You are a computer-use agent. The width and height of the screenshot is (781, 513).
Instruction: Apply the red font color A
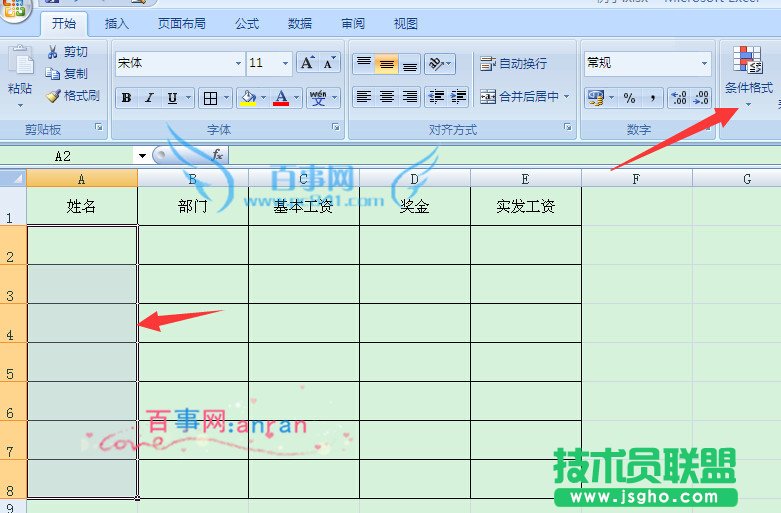coord(281,98)
